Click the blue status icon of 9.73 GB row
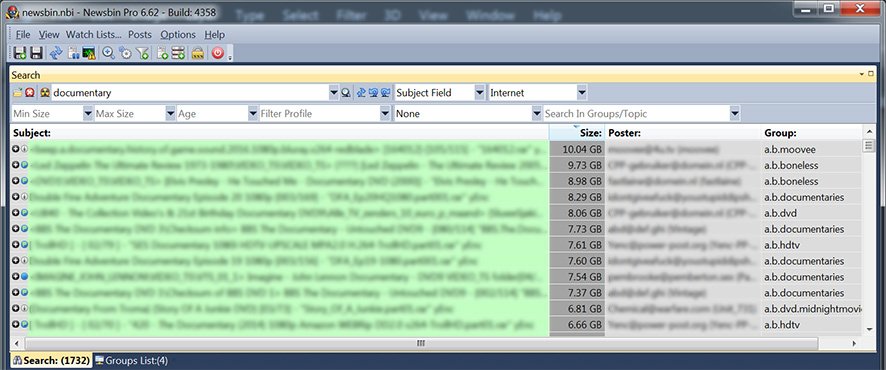Image resolution: width=886 pixels, height=370 pixels. pyautogui.click(x=24, y=165)
